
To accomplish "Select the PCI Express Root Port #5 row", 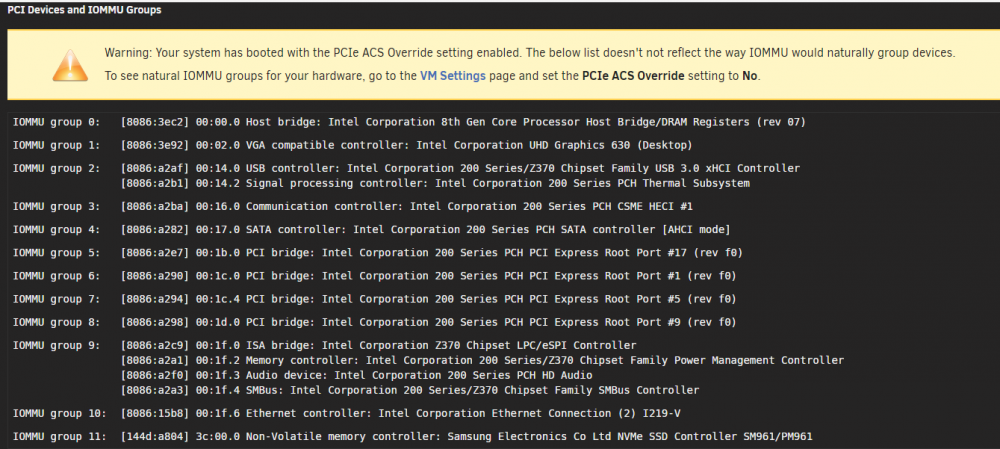I will (x=429, y=299).
